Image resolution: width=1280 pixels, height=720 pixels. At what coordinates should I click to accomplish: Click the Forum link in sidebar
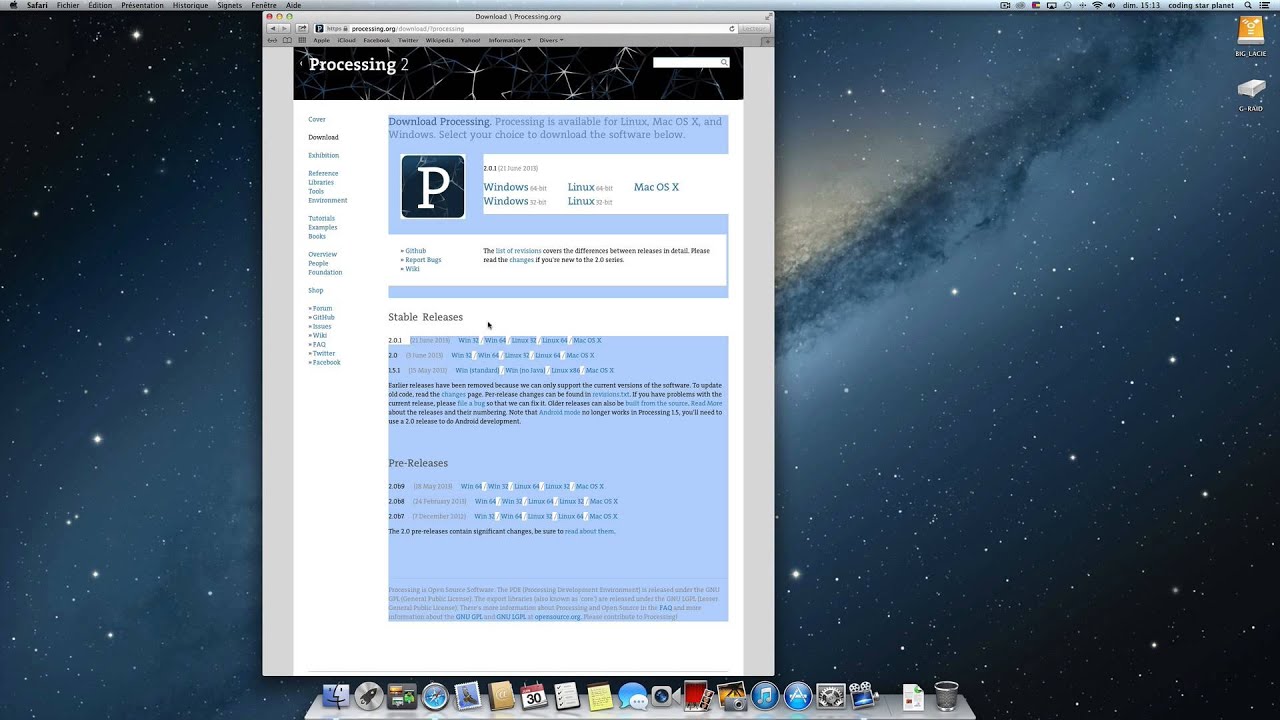point(322,308)
